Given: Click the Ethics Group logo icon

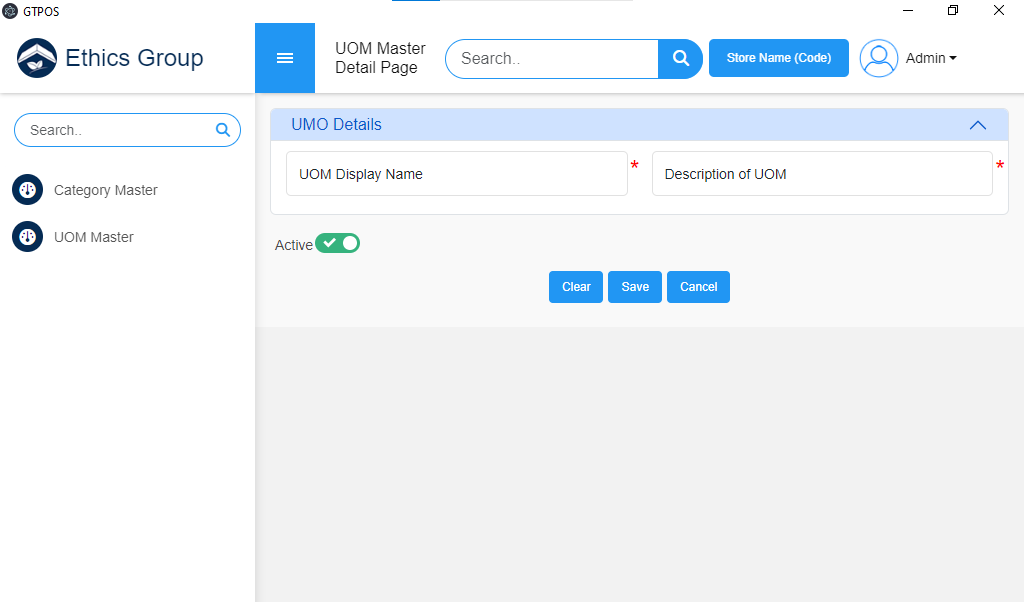Looking at the screenshot, I should pos(37,58).
